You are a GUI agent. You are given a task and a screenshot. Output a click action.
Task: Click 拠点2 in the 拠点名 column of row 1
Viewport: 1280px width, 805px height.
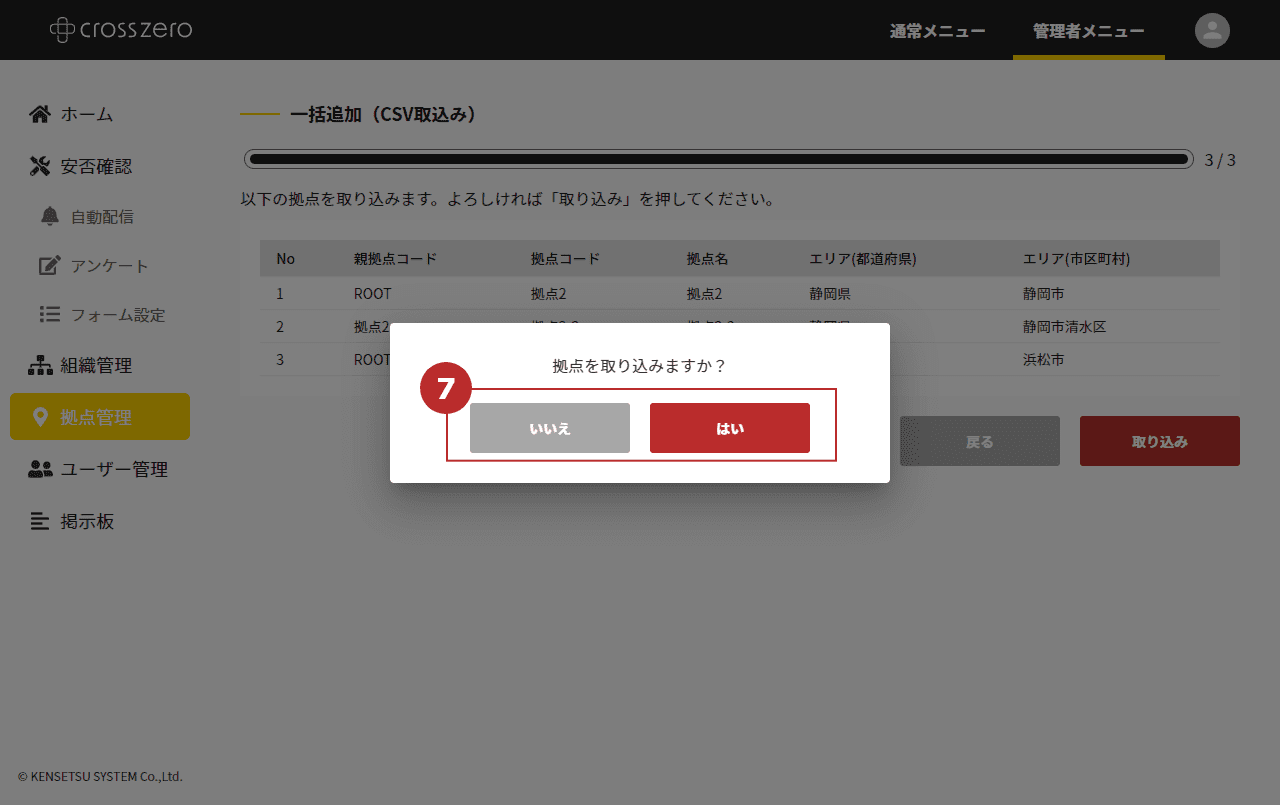pyautogui.click(x=704, y=294)
